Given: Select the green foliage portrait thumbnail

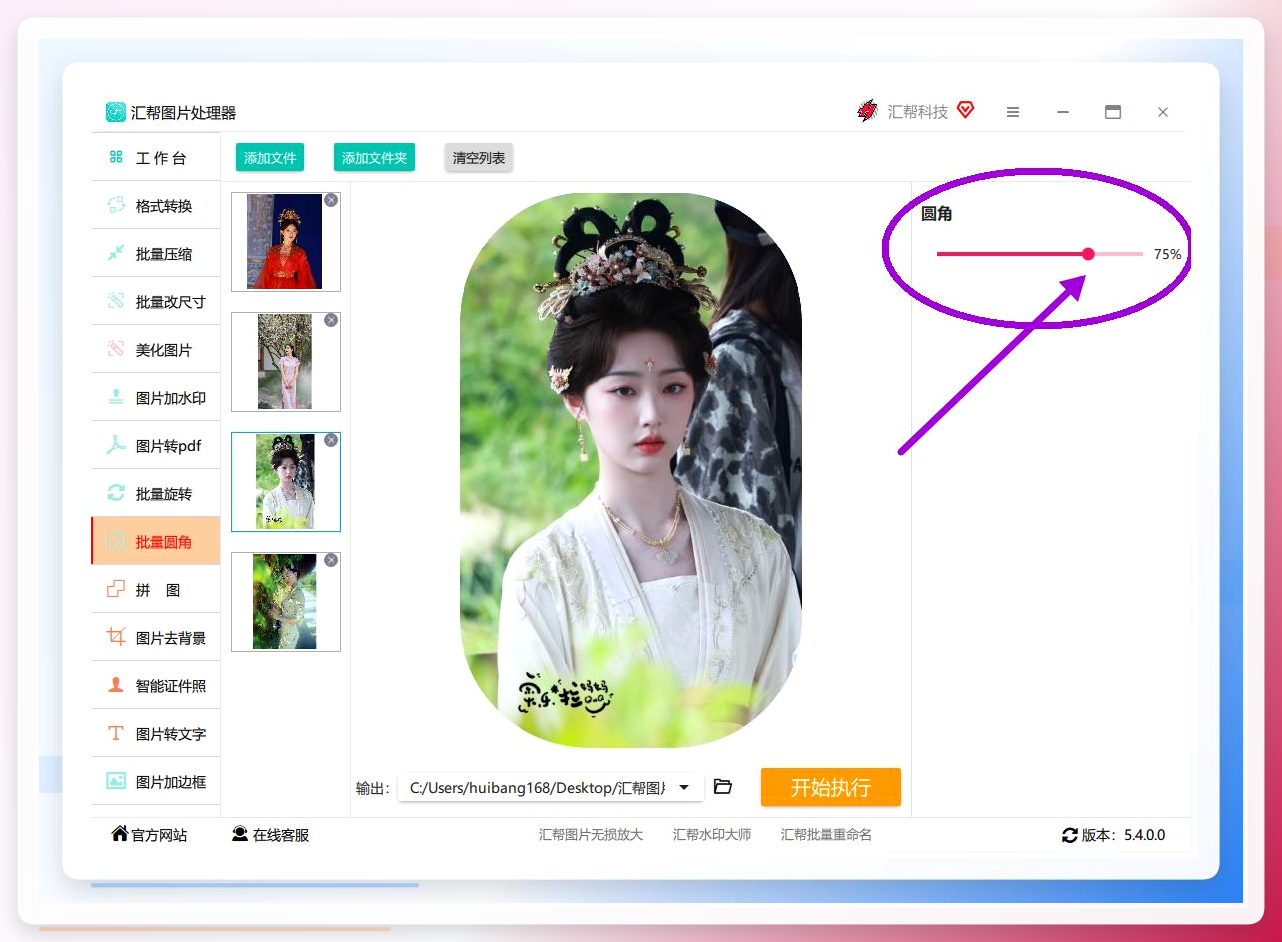Looking at the screenshot, I should click(x=285, y=602).
